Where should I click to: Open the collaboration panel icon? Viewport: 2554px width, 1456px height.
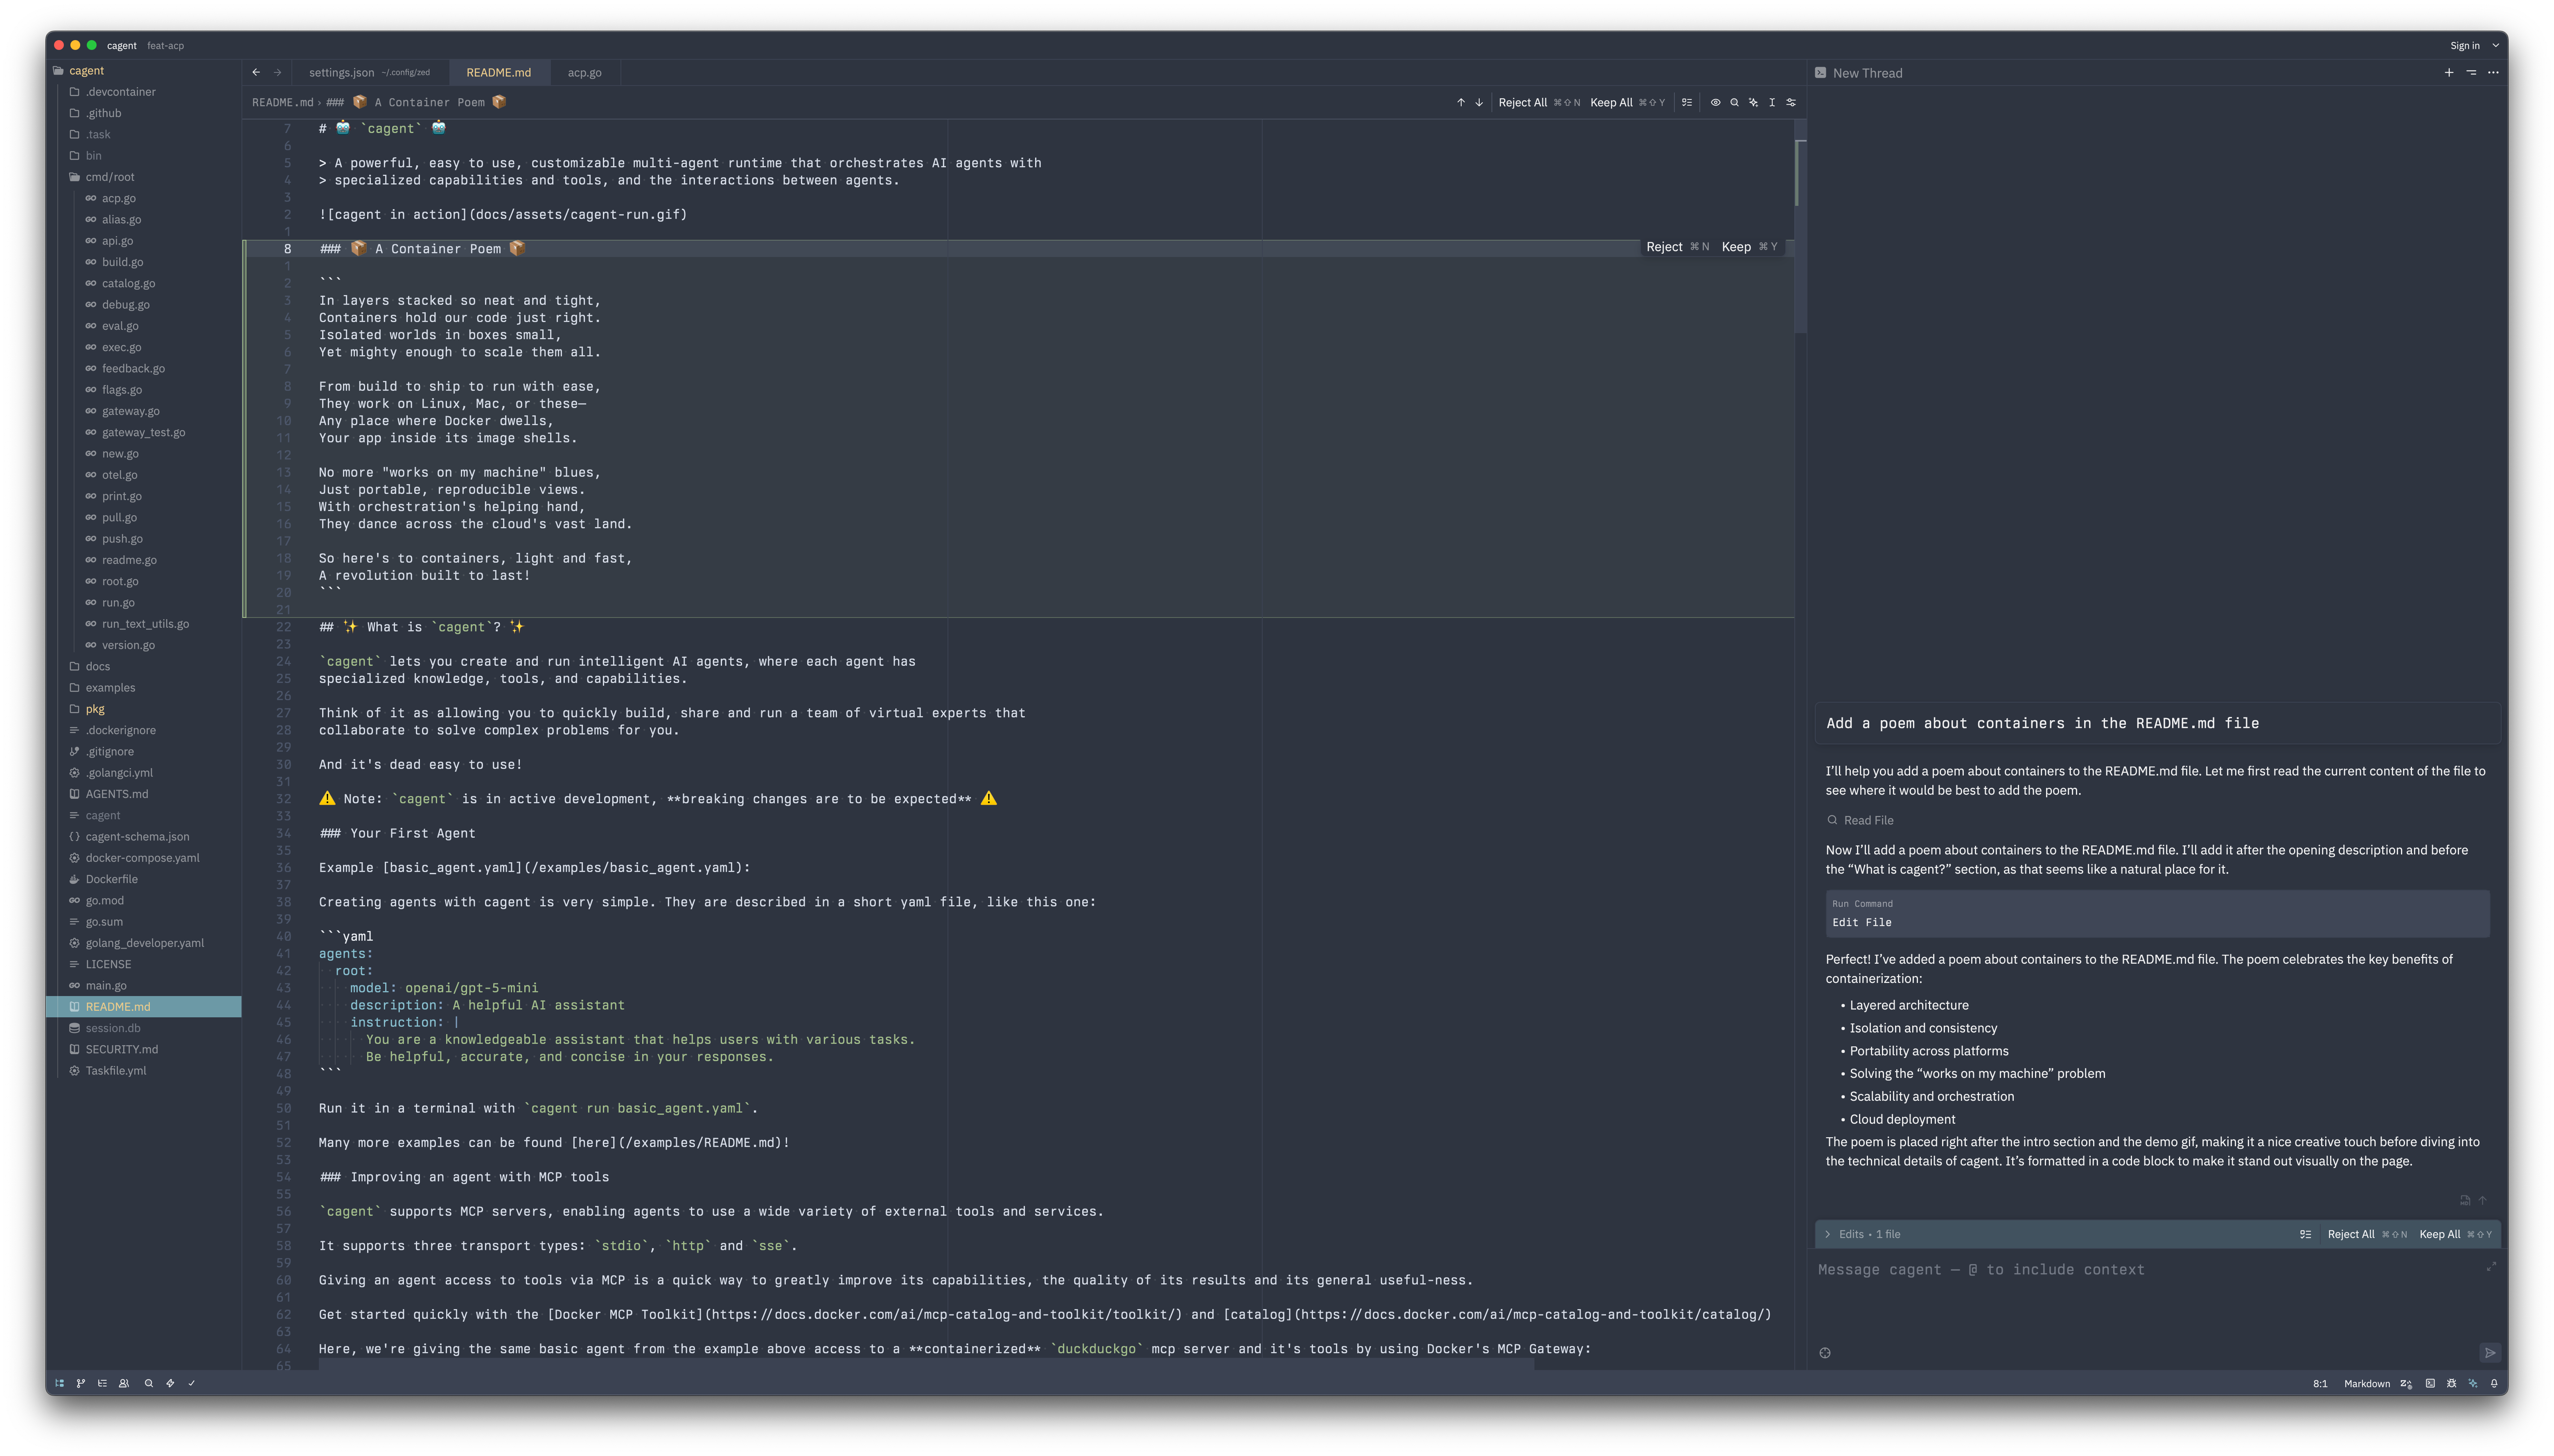point(124,1383)
